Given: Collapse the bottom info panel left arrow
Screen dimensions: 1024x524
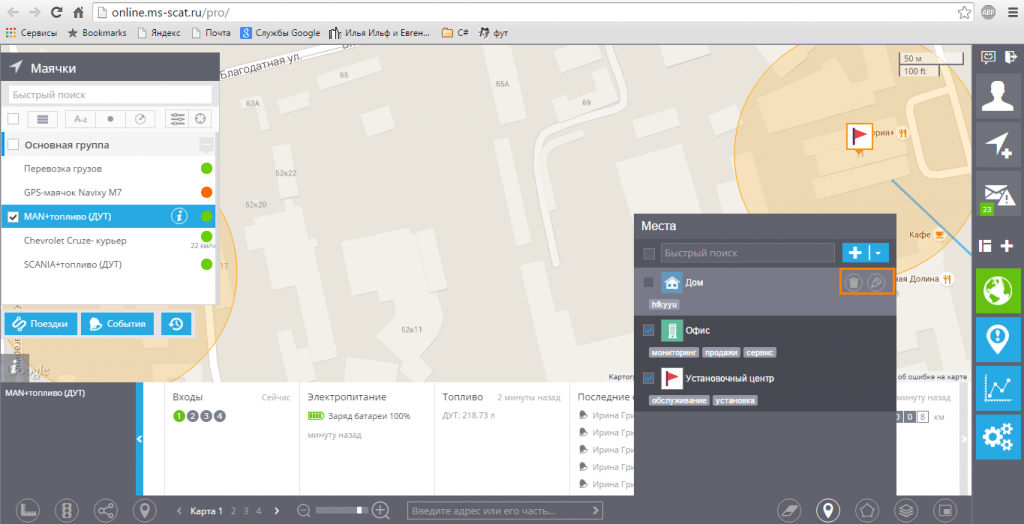Looking at the screenshot, I should (139, 439).
